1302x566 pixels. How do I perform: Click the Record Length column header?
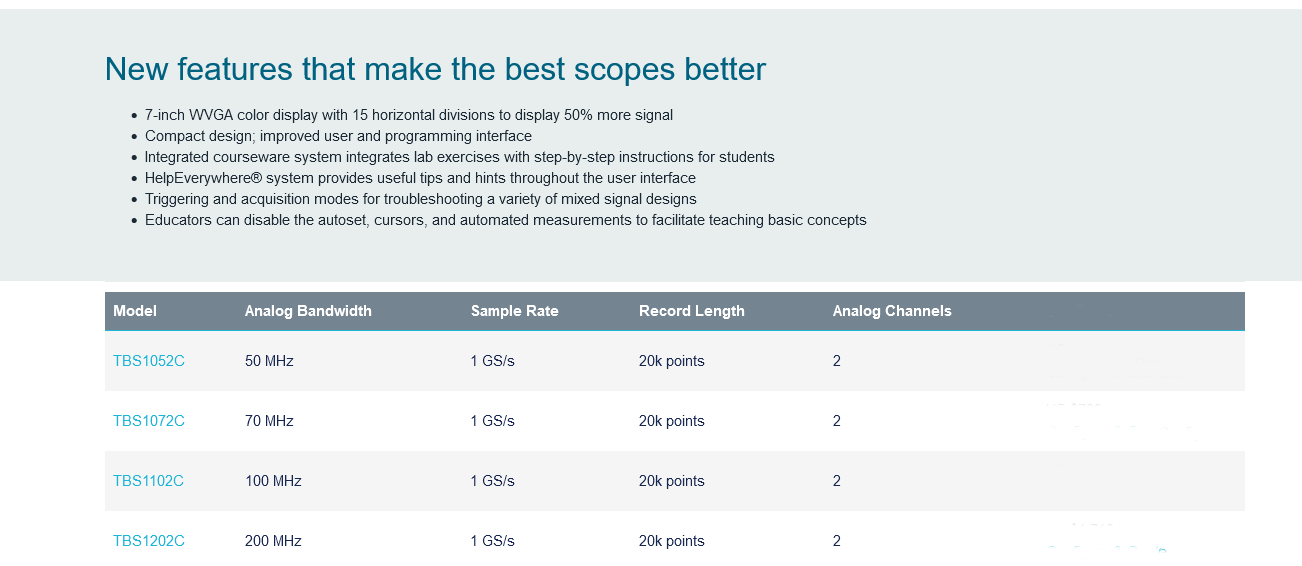(692, 311)
